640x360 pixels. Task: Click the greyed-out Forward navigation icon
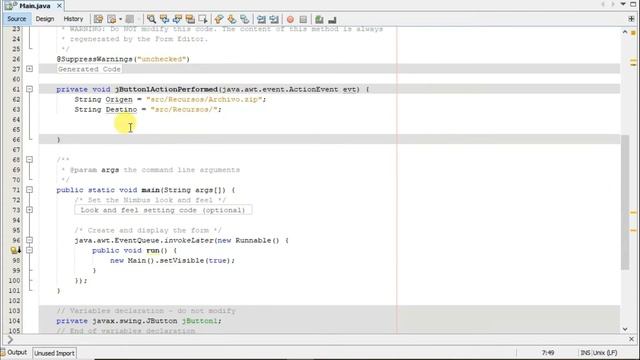(x=130, y=19)
